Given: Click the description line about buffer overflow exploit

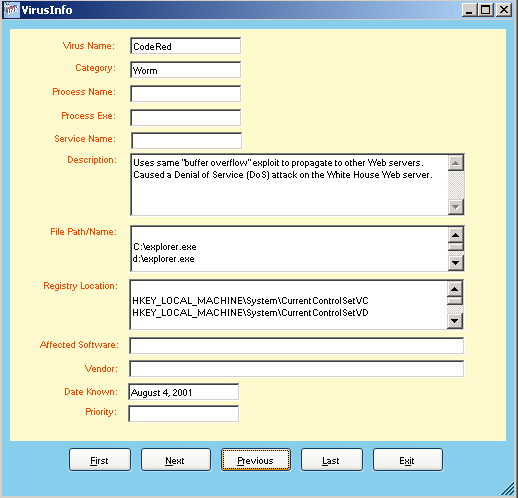Looking at the screenshot, I should [278, 163].
